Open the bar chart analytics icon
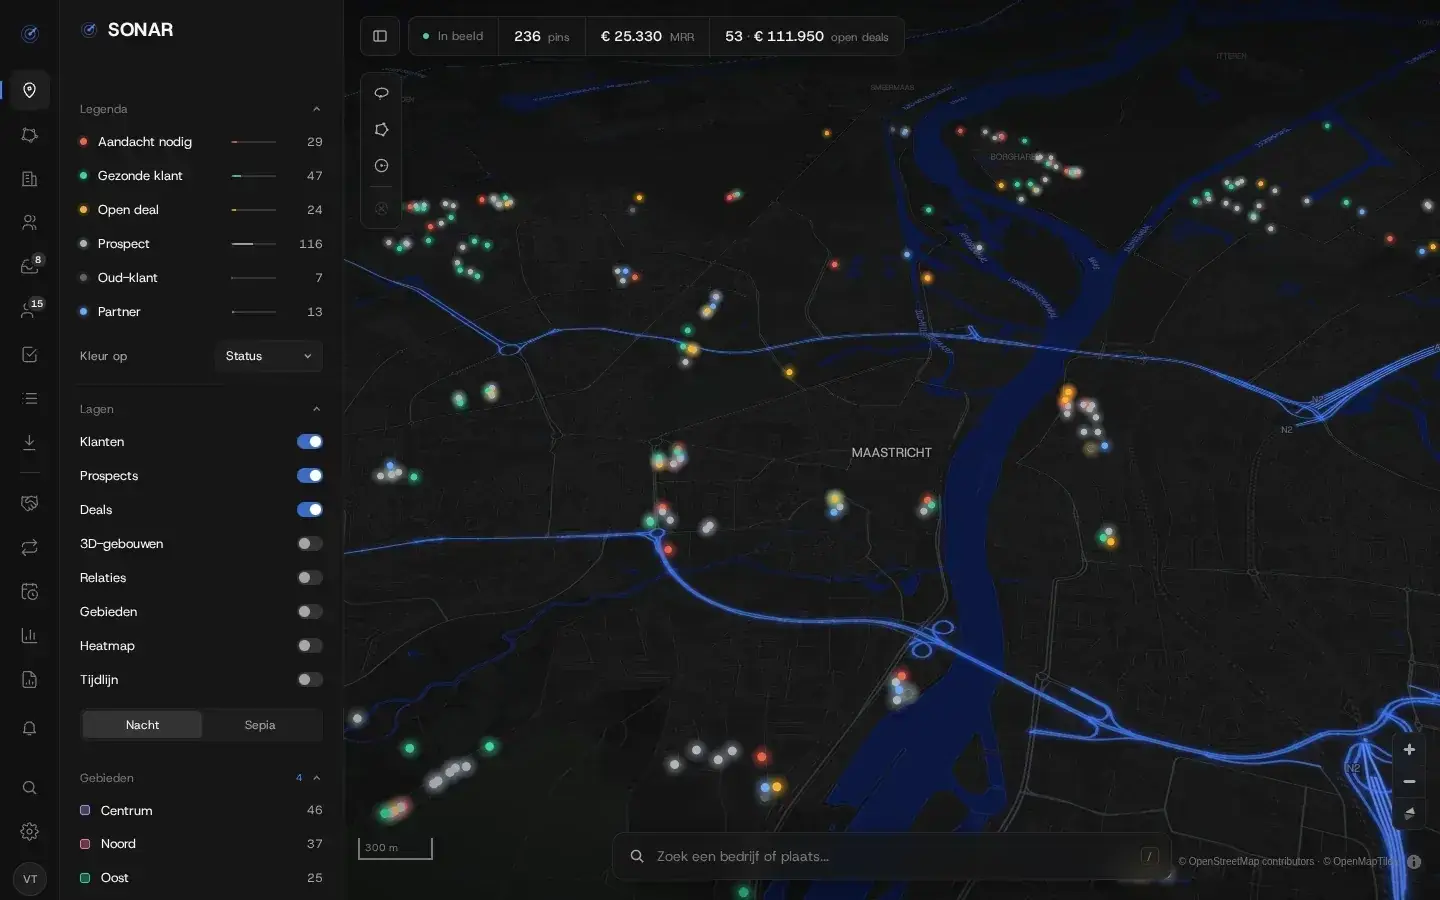The image size is (1440, 900). point(30,635)
